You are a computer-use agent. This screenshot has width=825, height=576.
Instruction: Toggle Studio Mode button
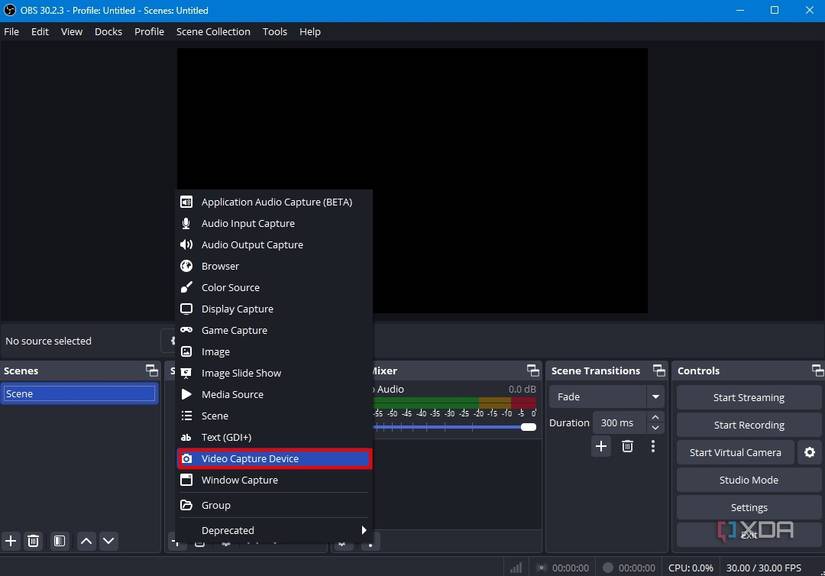tap(749, 480)
